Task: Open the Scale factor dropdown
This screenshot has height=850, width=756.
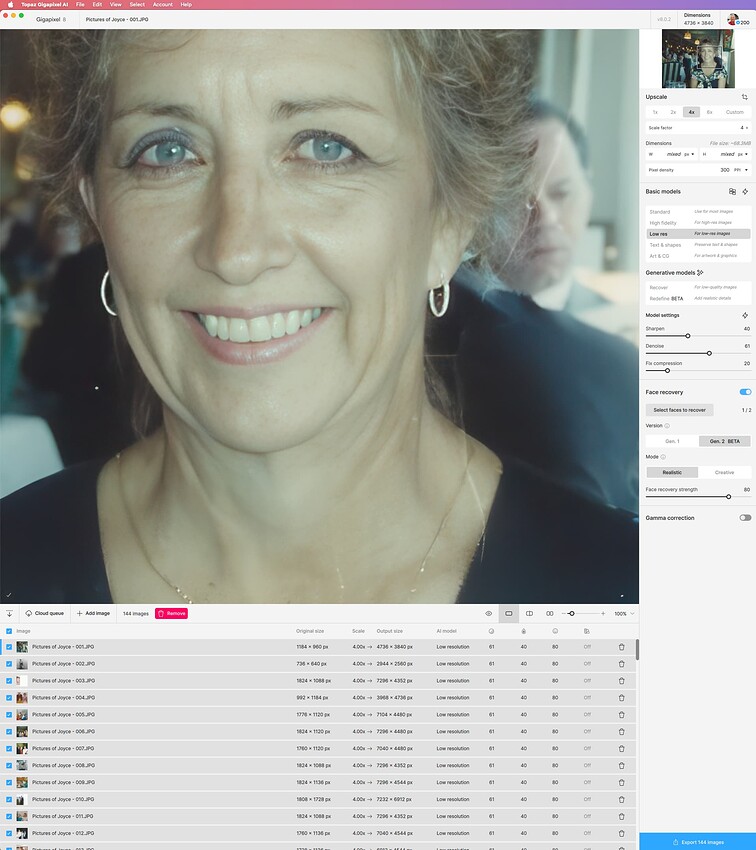Action: [x=743, y=128]
